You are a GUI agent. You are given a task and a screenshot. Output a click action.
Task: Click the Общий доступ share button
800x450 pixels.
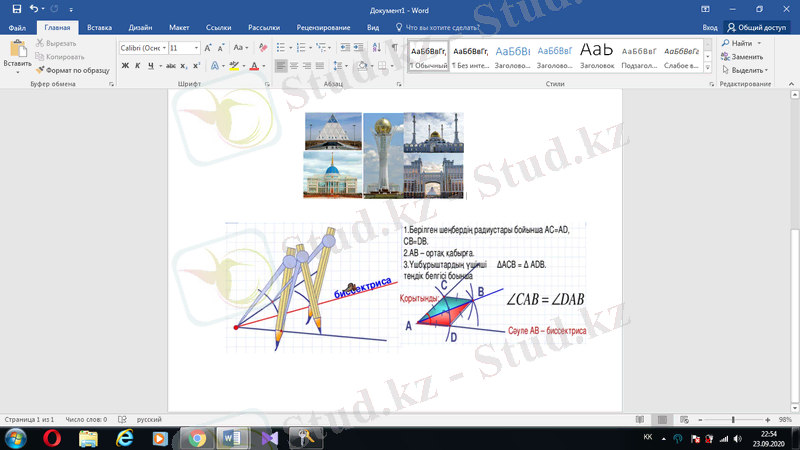pos(758,28)
